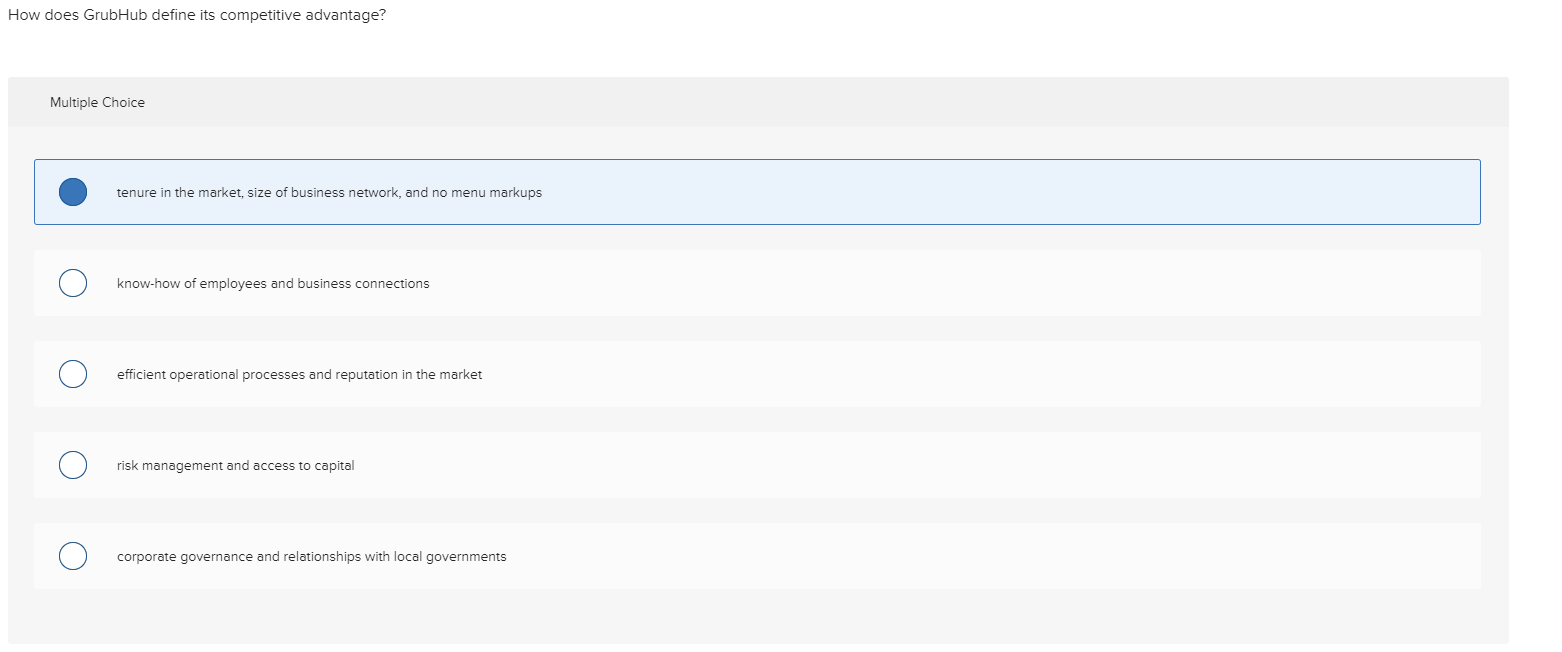Select the 'know-how of employees' radio button

pyautogui.click(x=73, y=283)
